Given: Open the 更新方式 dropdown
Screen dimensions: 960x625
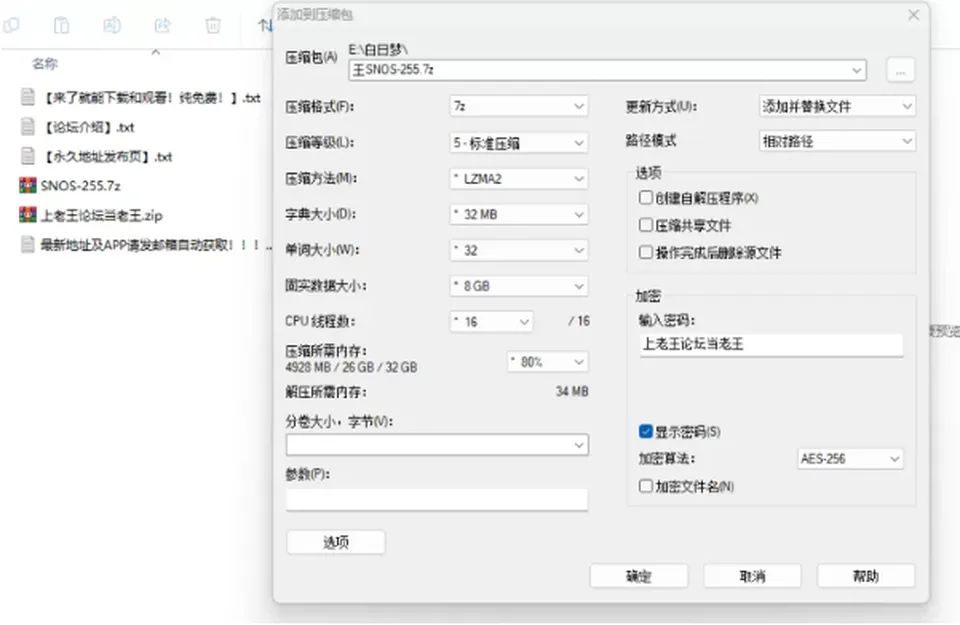Looking at the screenshot, I should [x=837, y=107].
